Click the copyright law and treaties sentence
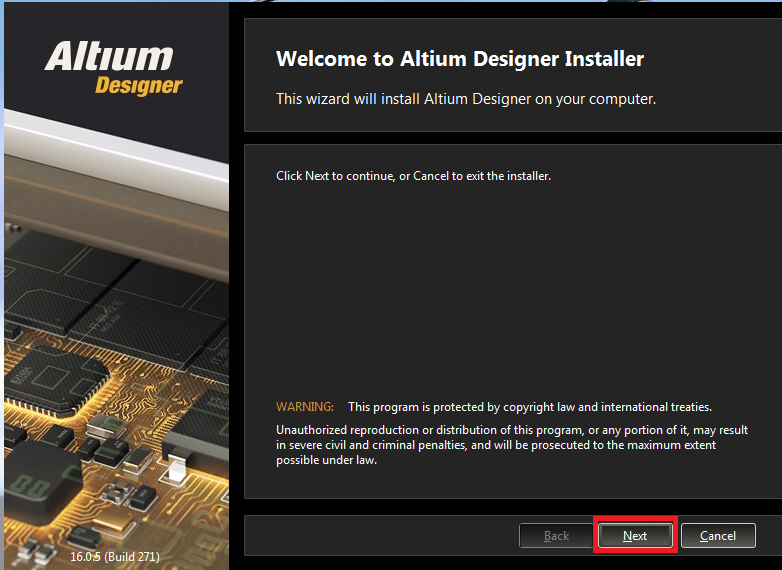Screen dimensions: 782x570 [x=529, y=407]
